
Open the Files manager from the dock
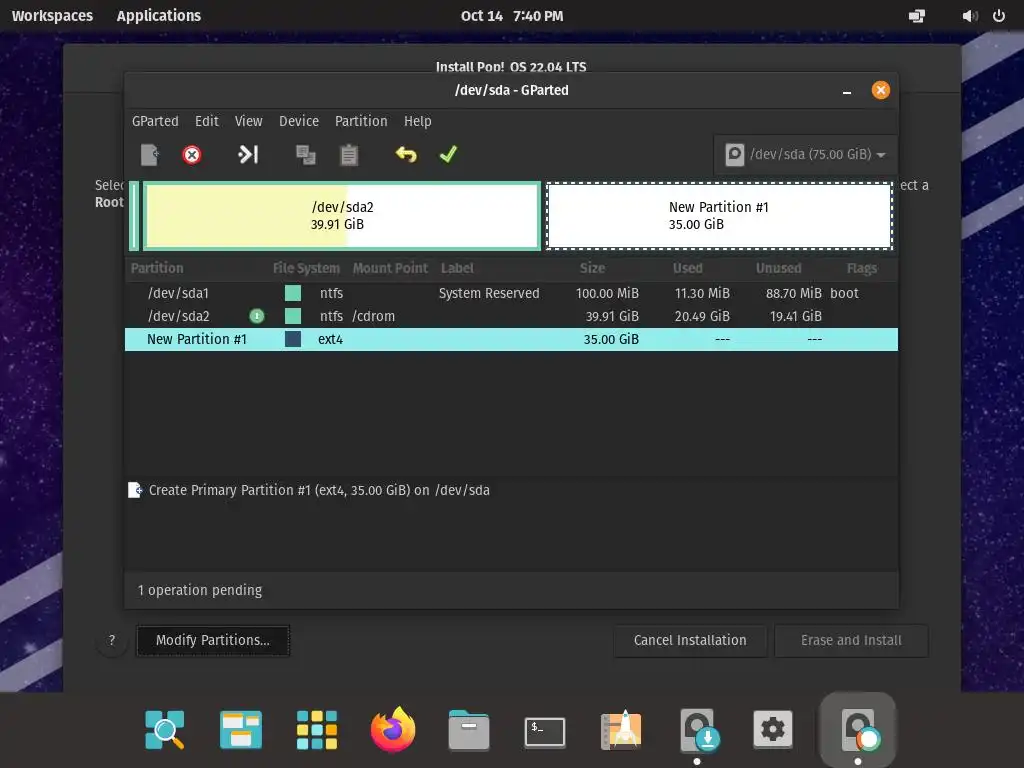[x=469, y=729]
